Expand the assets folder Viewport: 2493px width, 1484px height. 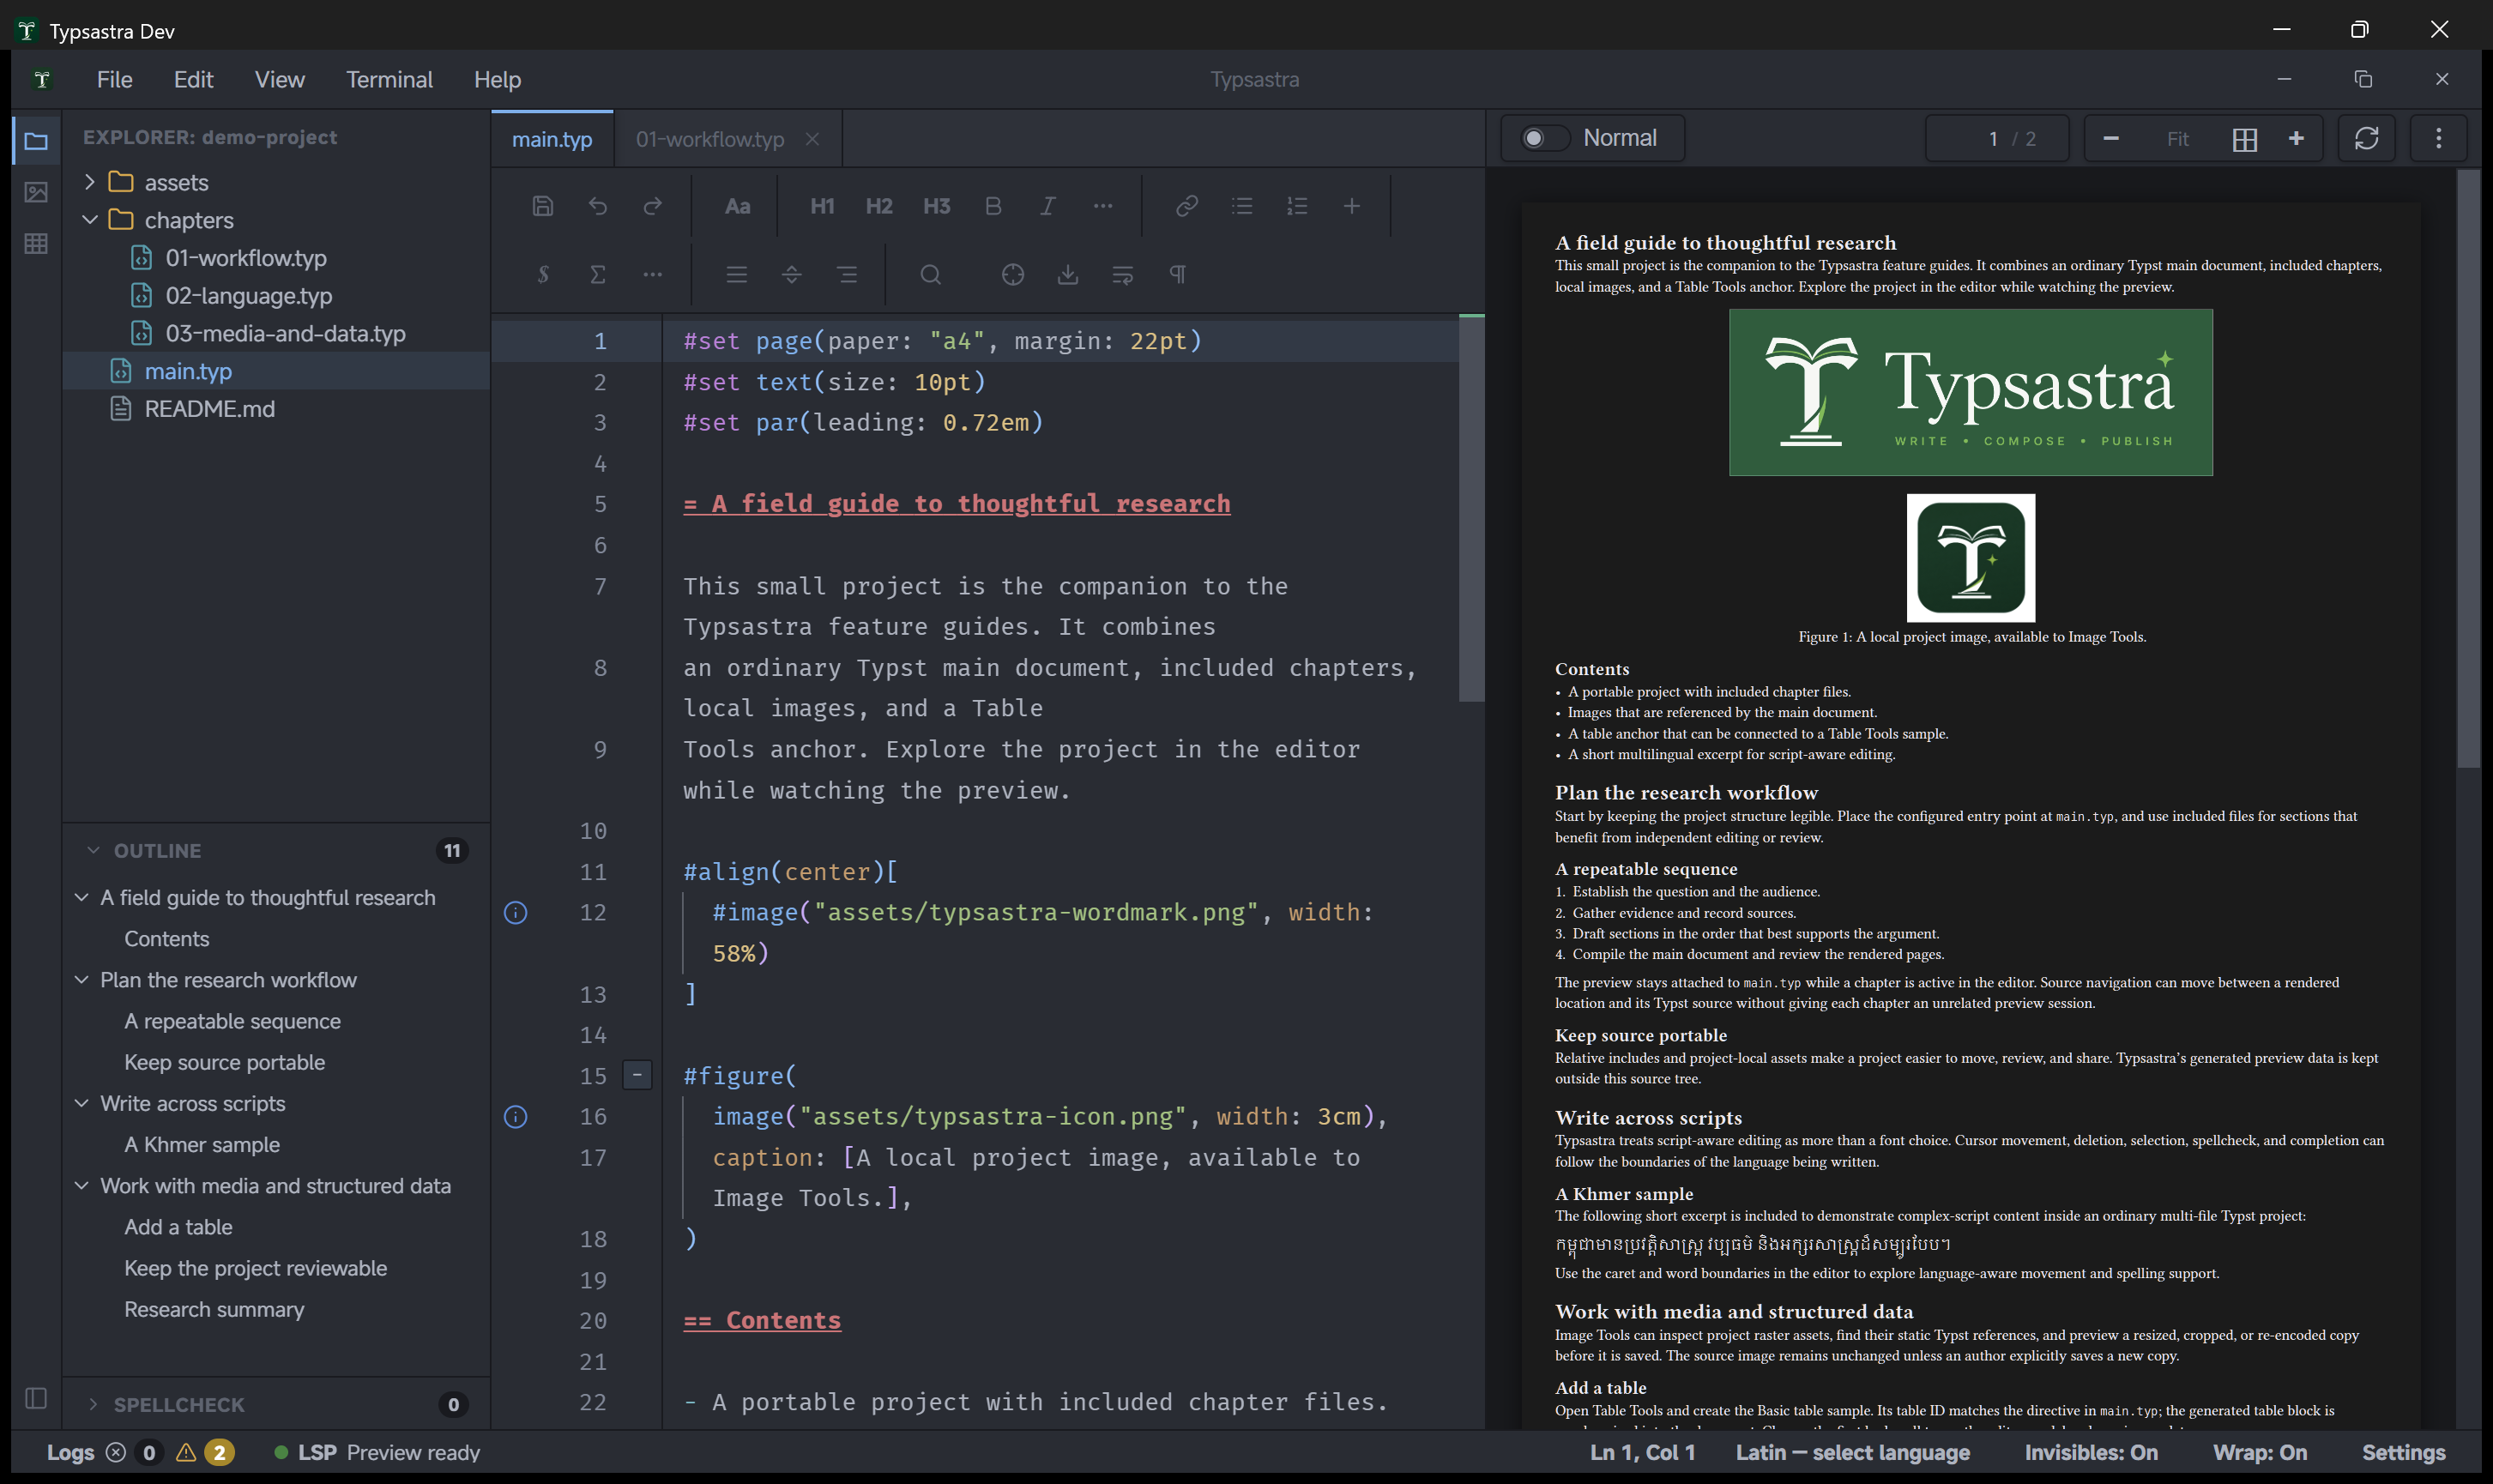click(x=89, y=181)
